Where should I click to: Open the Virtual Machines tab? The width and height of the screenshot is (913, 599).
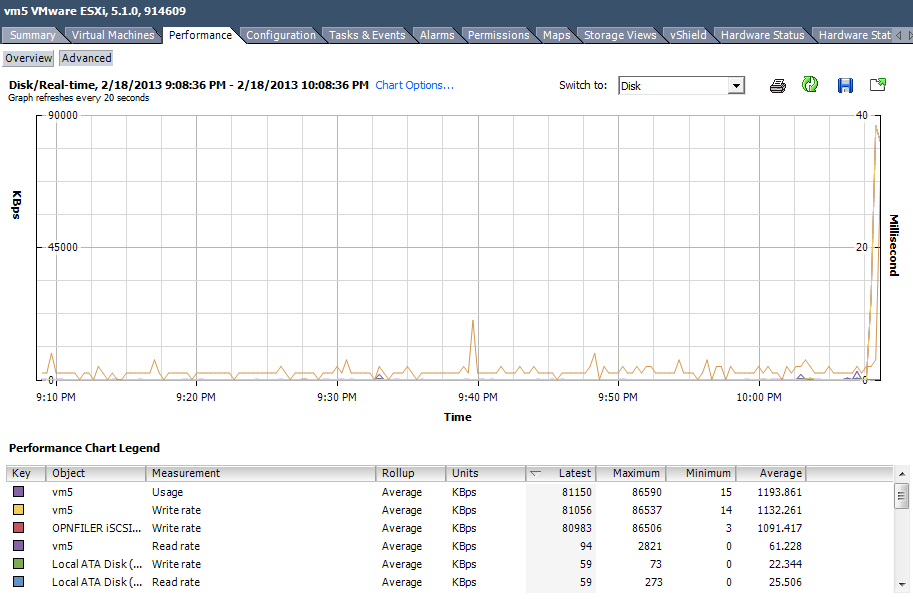point(113,34)
